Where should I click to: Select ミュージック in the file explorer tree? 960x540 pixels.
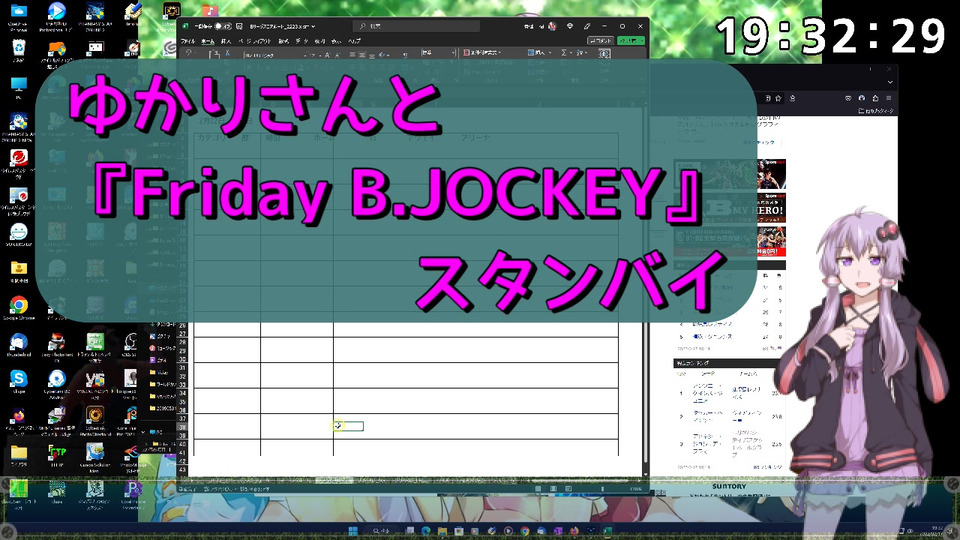(164, 348)
